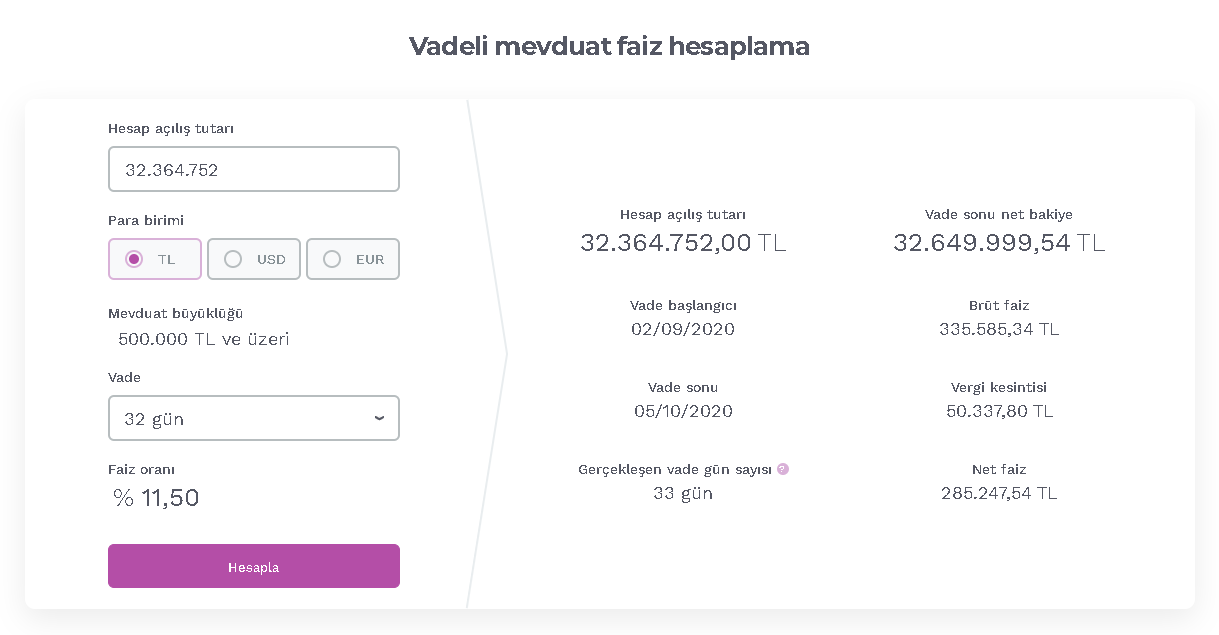The image size is (1219, 635).
Task: Click the help icon beside Gerçekleşen vade gün sayısı
Action: click(783, 469)
